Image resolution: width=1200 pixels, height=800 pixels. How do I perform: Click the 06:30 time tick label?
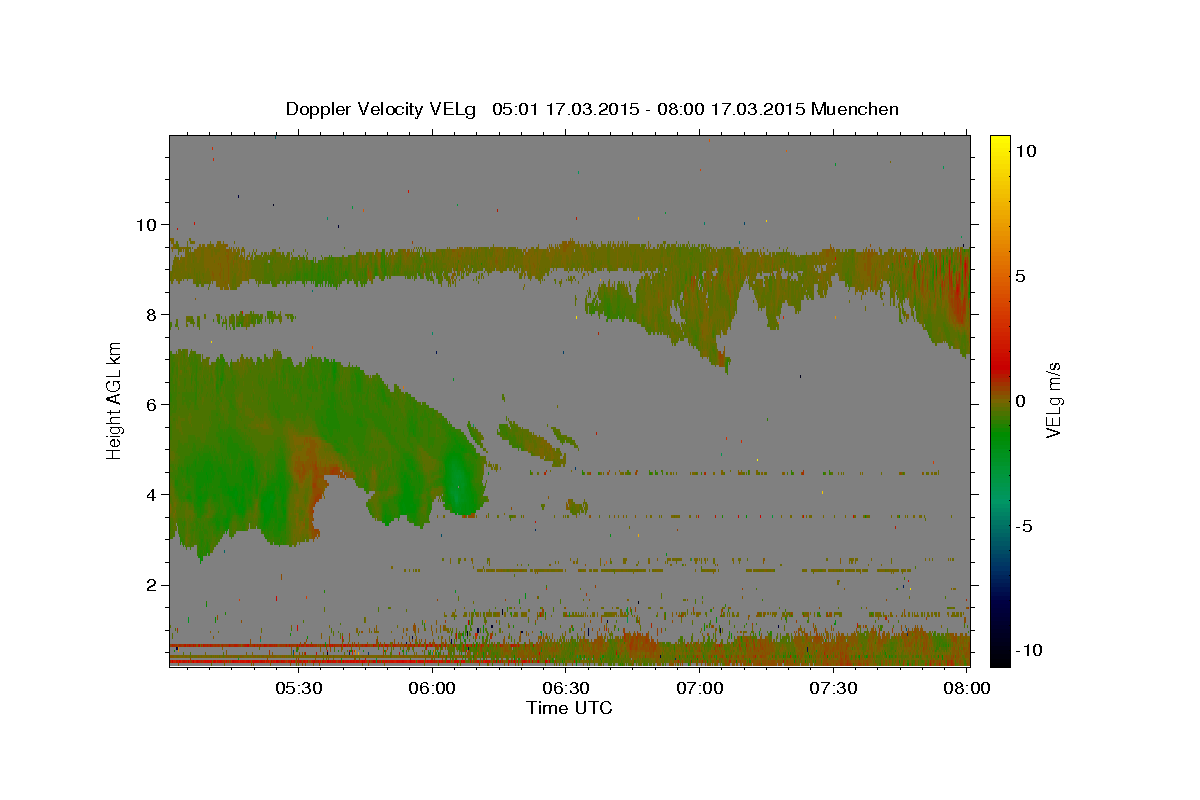(566, 688)
